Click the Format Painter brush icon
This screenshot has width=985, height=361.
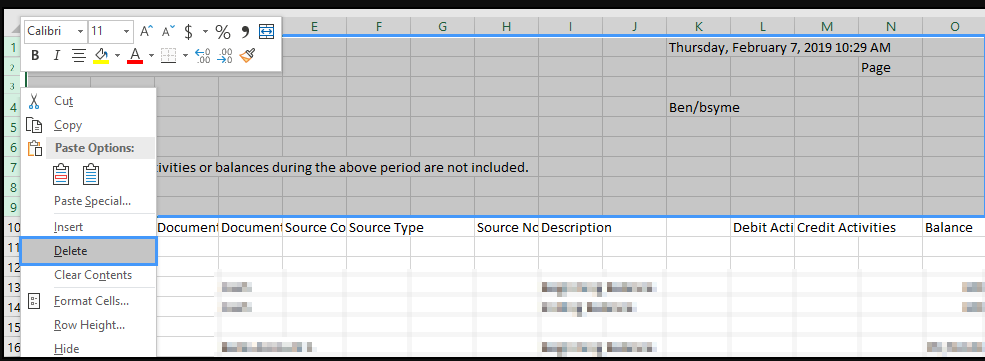click(247, 55)
